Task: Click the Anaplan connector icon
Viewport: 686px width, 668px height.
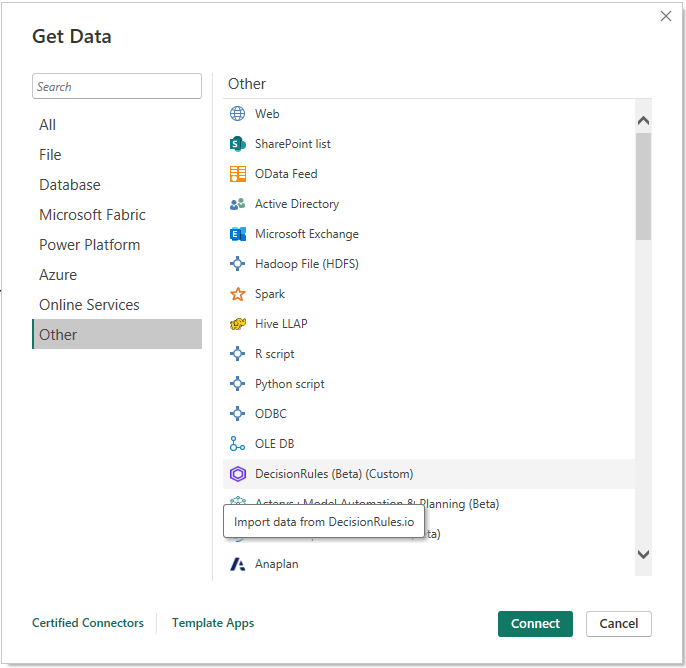Action: [x=237, y=564]
